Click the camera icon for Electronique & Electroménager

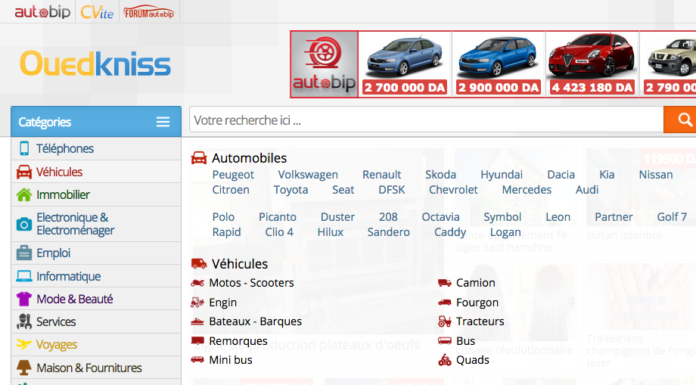click(24, 224)
